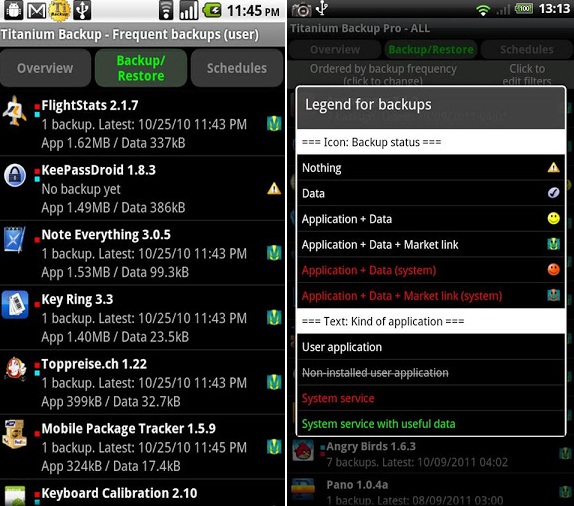This screenshot has height=506, width=574.
Task: Click the green 'System service with useful data' row
Action: [431, 424]
